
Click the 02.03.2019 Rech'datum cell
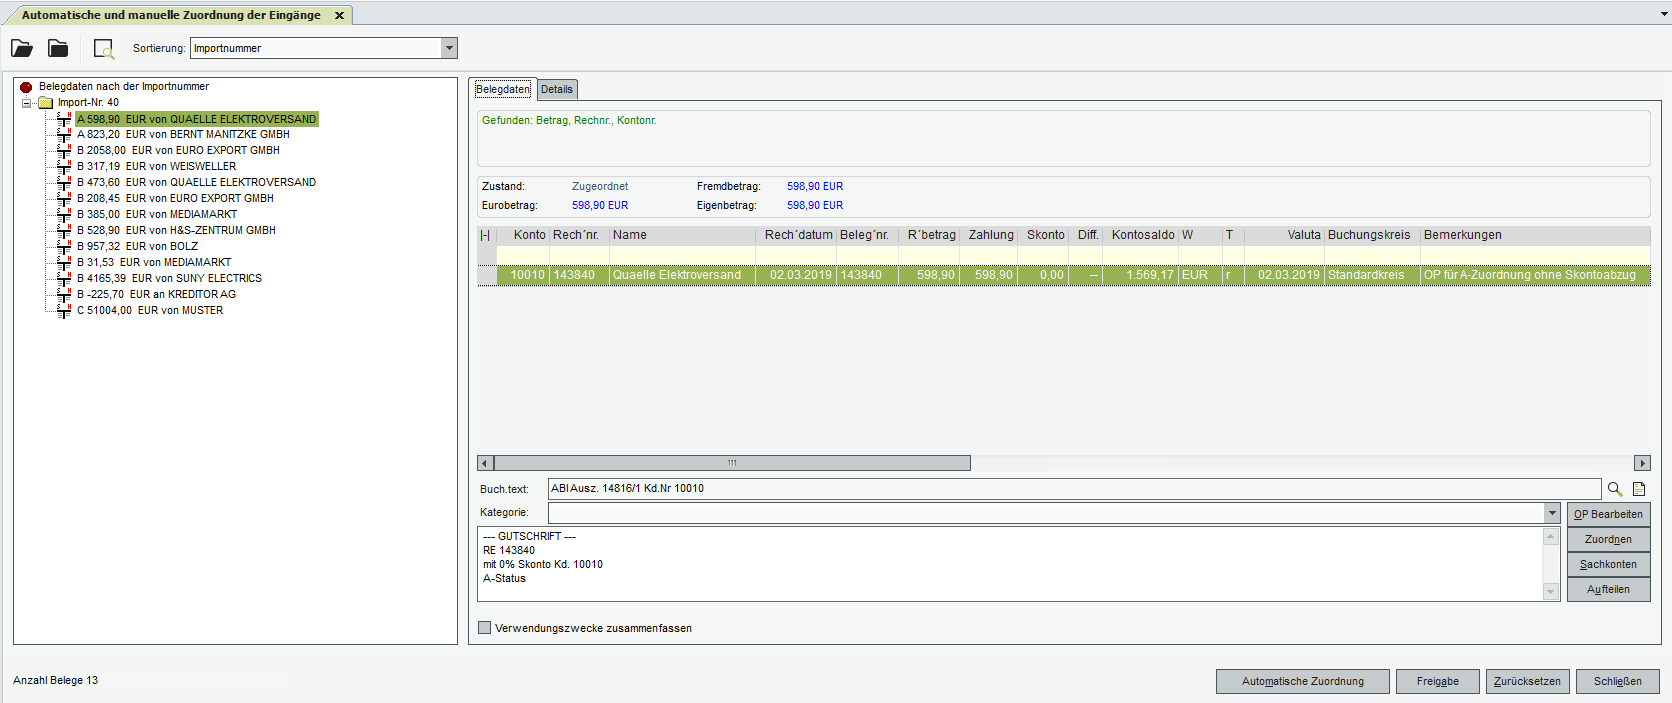[796, 275]
